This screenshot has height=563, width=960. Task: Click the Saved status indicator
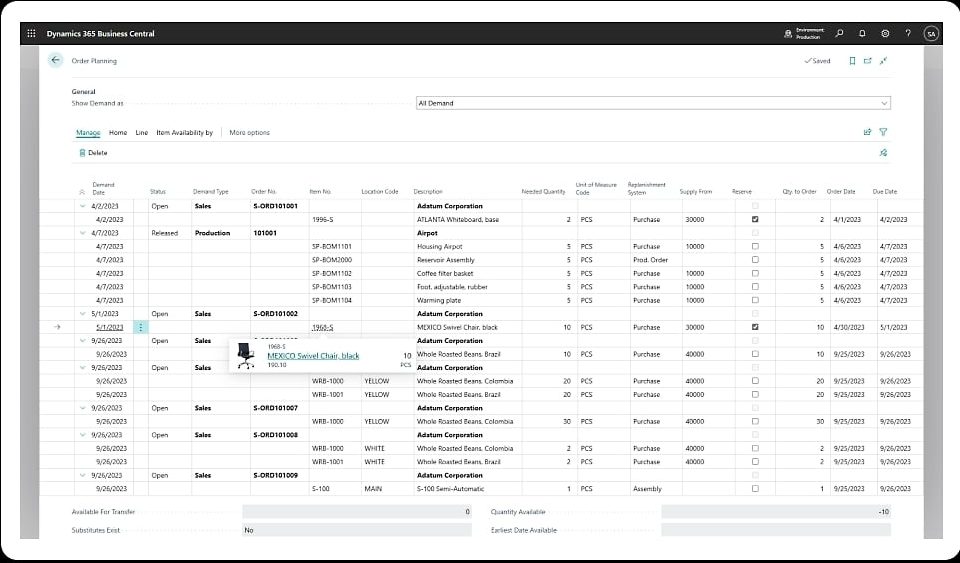817,61
